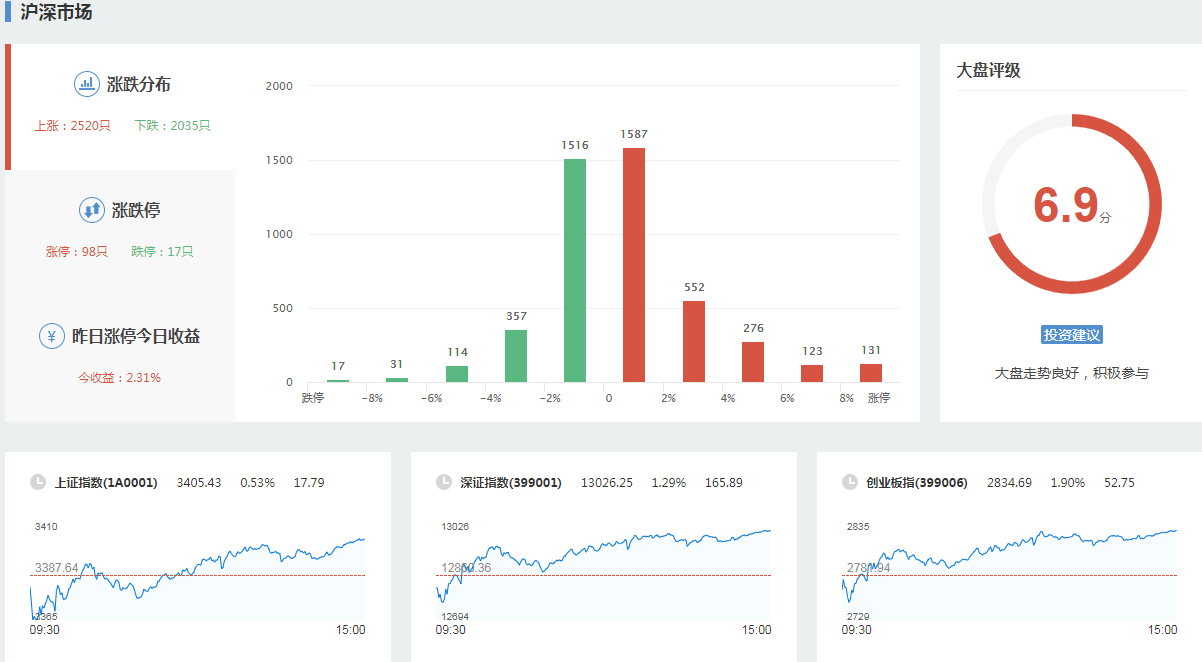Click the 投资建议 button
The height and width of the screenshot is (662, 1202).
tap(1071, 335)
